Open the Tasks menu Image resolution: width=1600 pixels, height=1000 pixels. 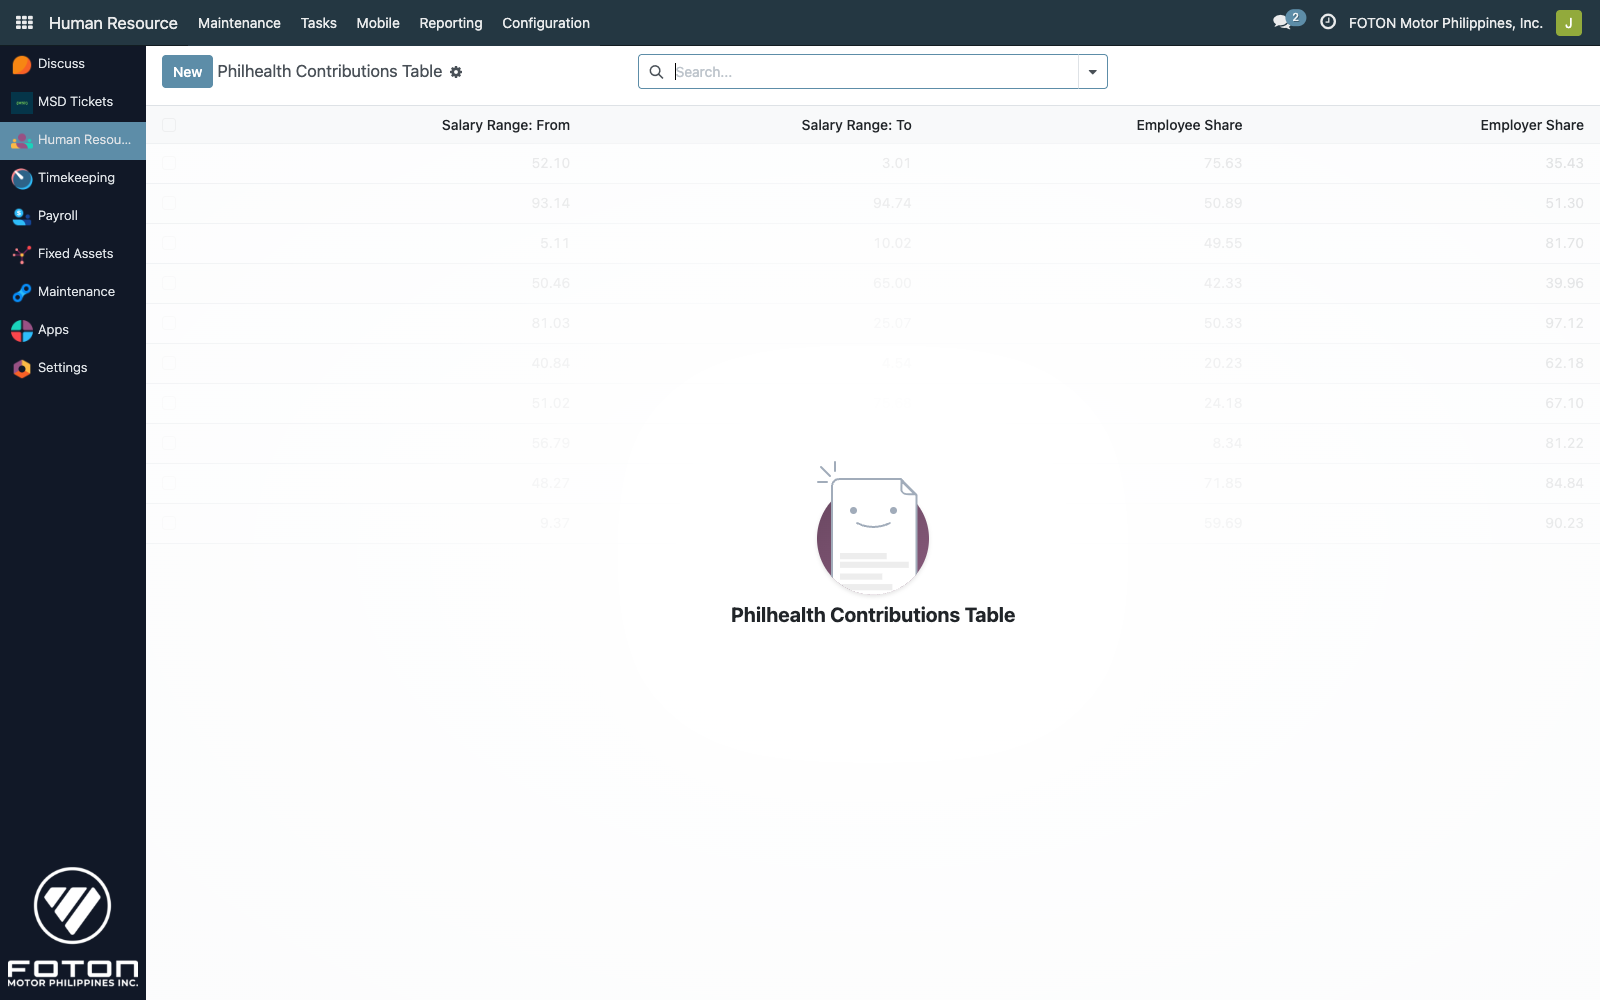pos(318,23)
